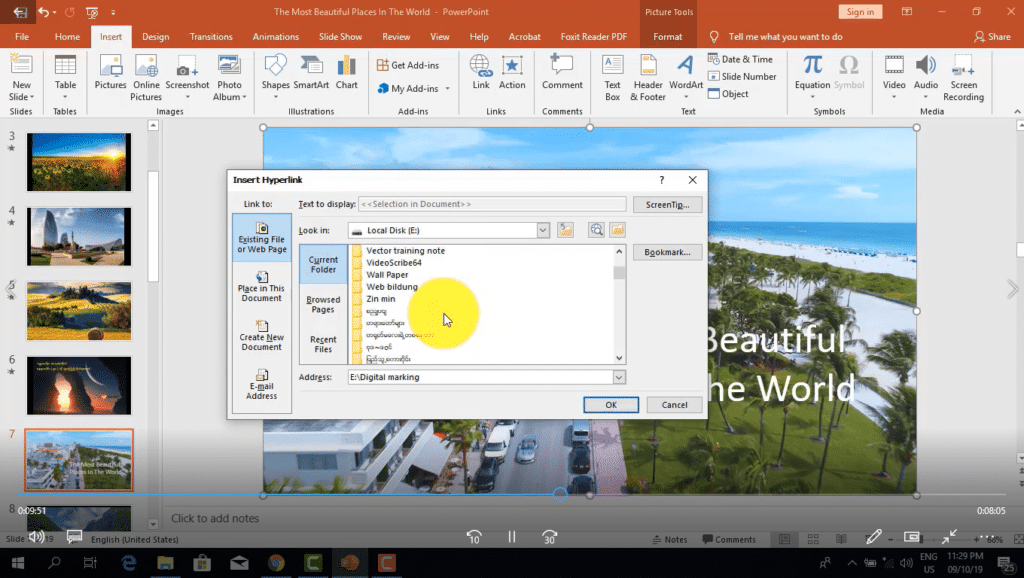This screenshot has width=1024, height=578.
Task: Click the Share button
Action: click(x=993, y=37)
